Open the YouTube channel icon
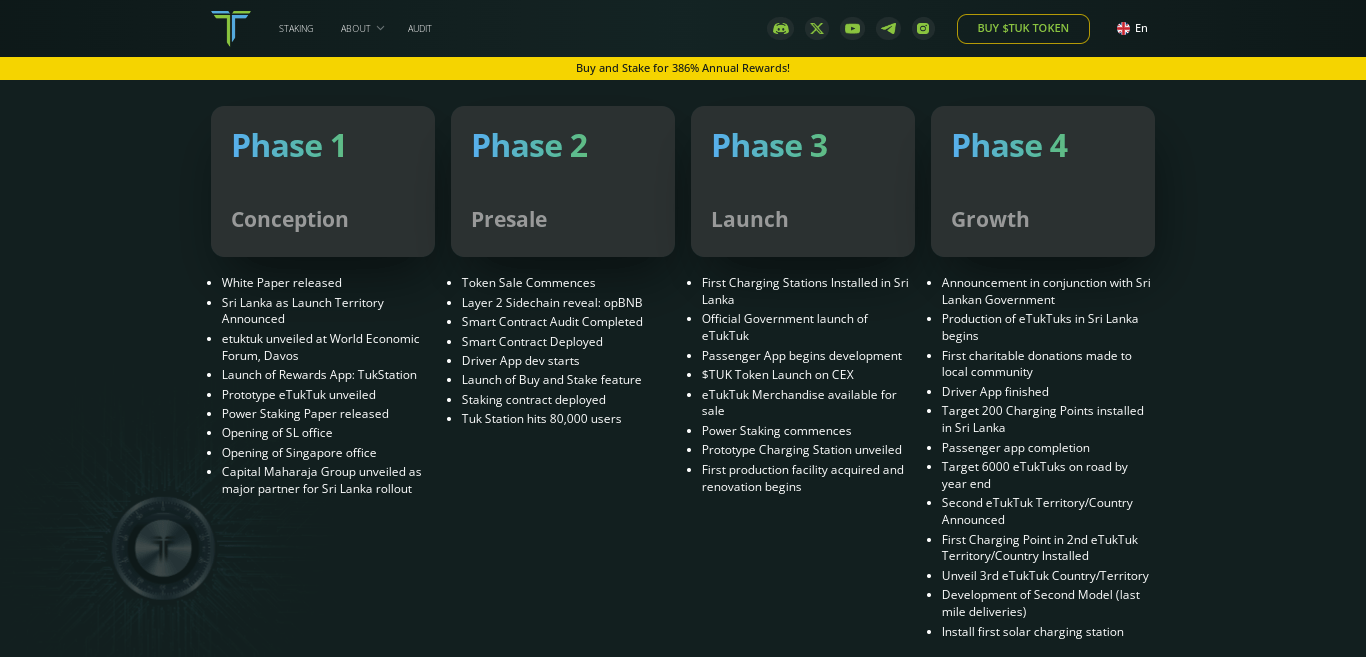 [x=852, y=28]
